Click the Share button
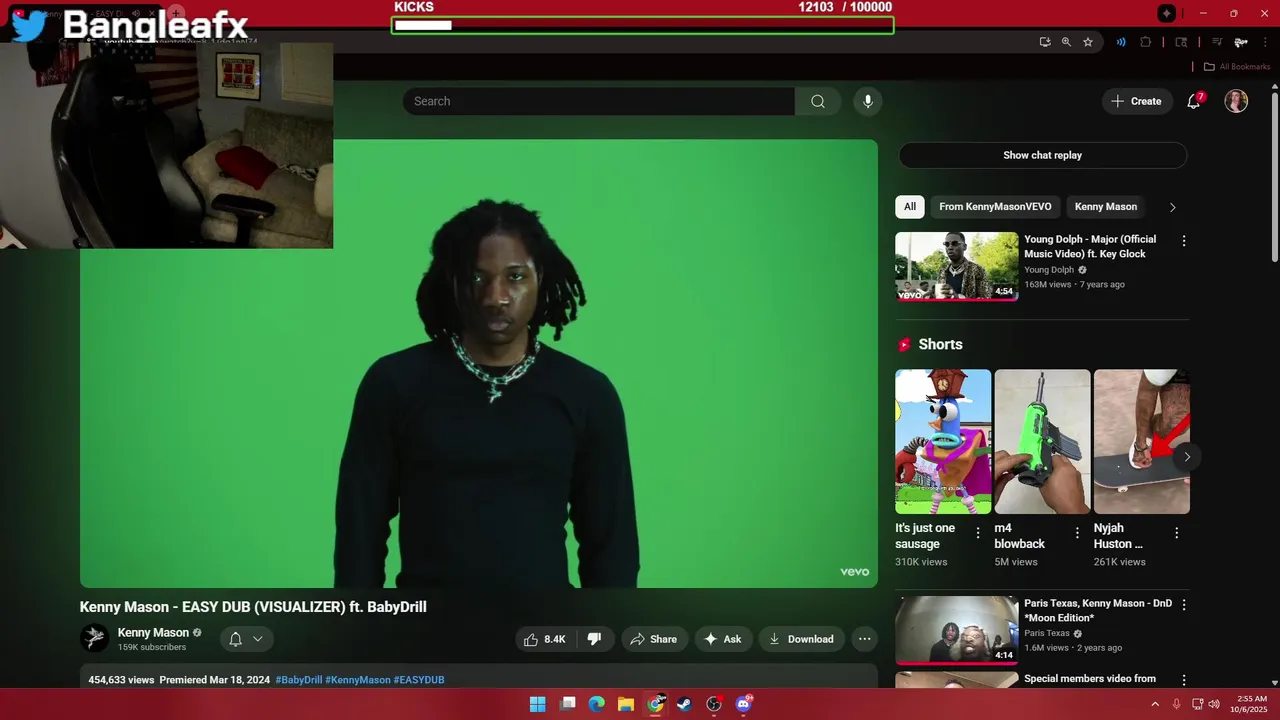1280x720 pixels. 653,639
